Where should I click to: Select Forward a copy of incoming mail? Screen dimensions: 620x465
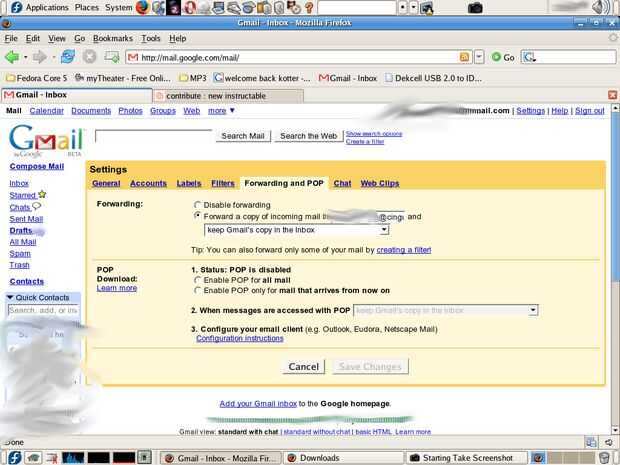tap(197, 216)
